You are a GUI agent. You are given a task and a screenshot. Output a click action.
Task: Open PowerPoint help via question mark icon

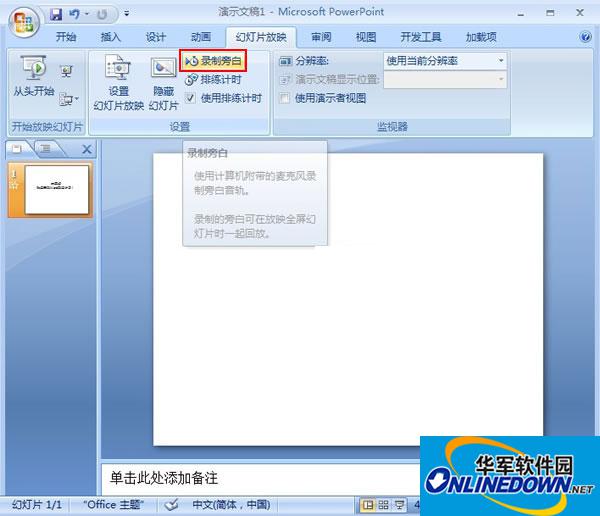pyautogui.click(x=585, y=37)
